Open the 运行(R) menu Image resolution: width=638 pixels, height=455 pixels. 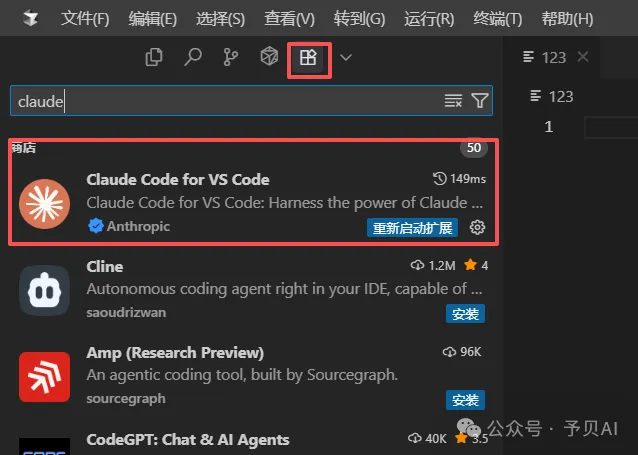click(x=429, y=19)
